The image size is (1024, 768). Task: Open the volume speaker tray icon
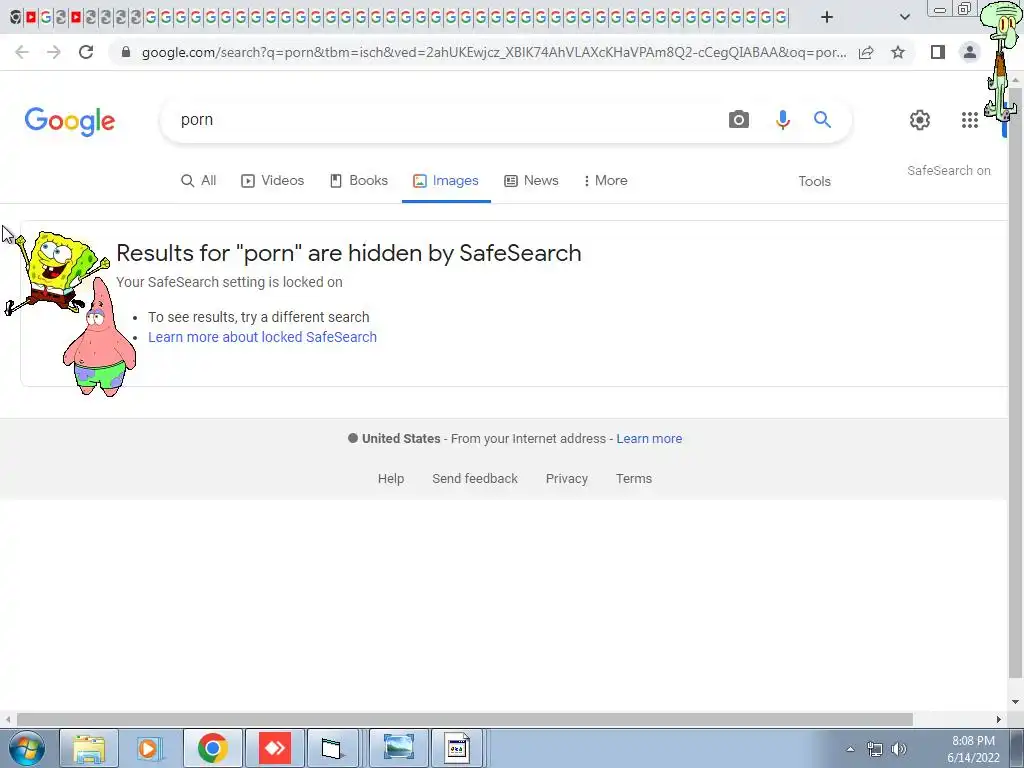coord(899,749)
